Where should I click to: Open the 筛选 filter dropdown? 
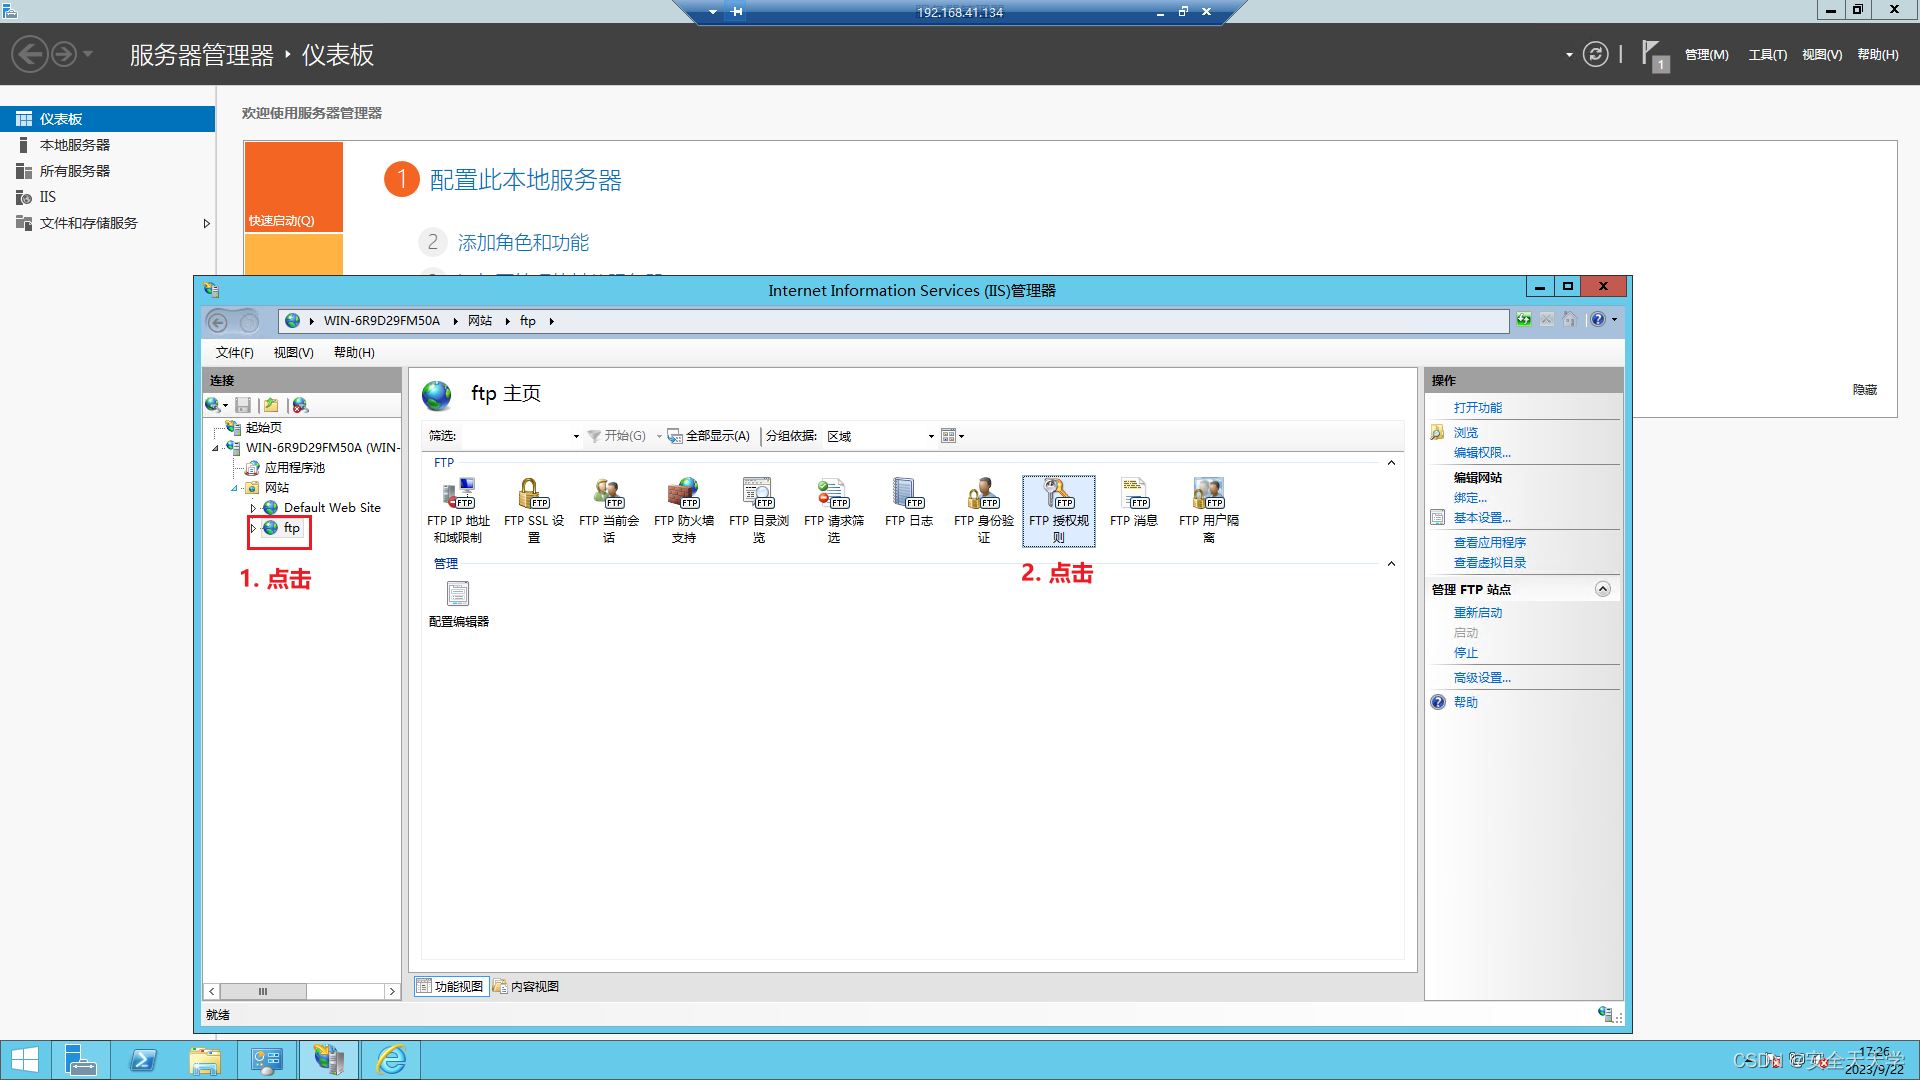[x=576, y=436]
